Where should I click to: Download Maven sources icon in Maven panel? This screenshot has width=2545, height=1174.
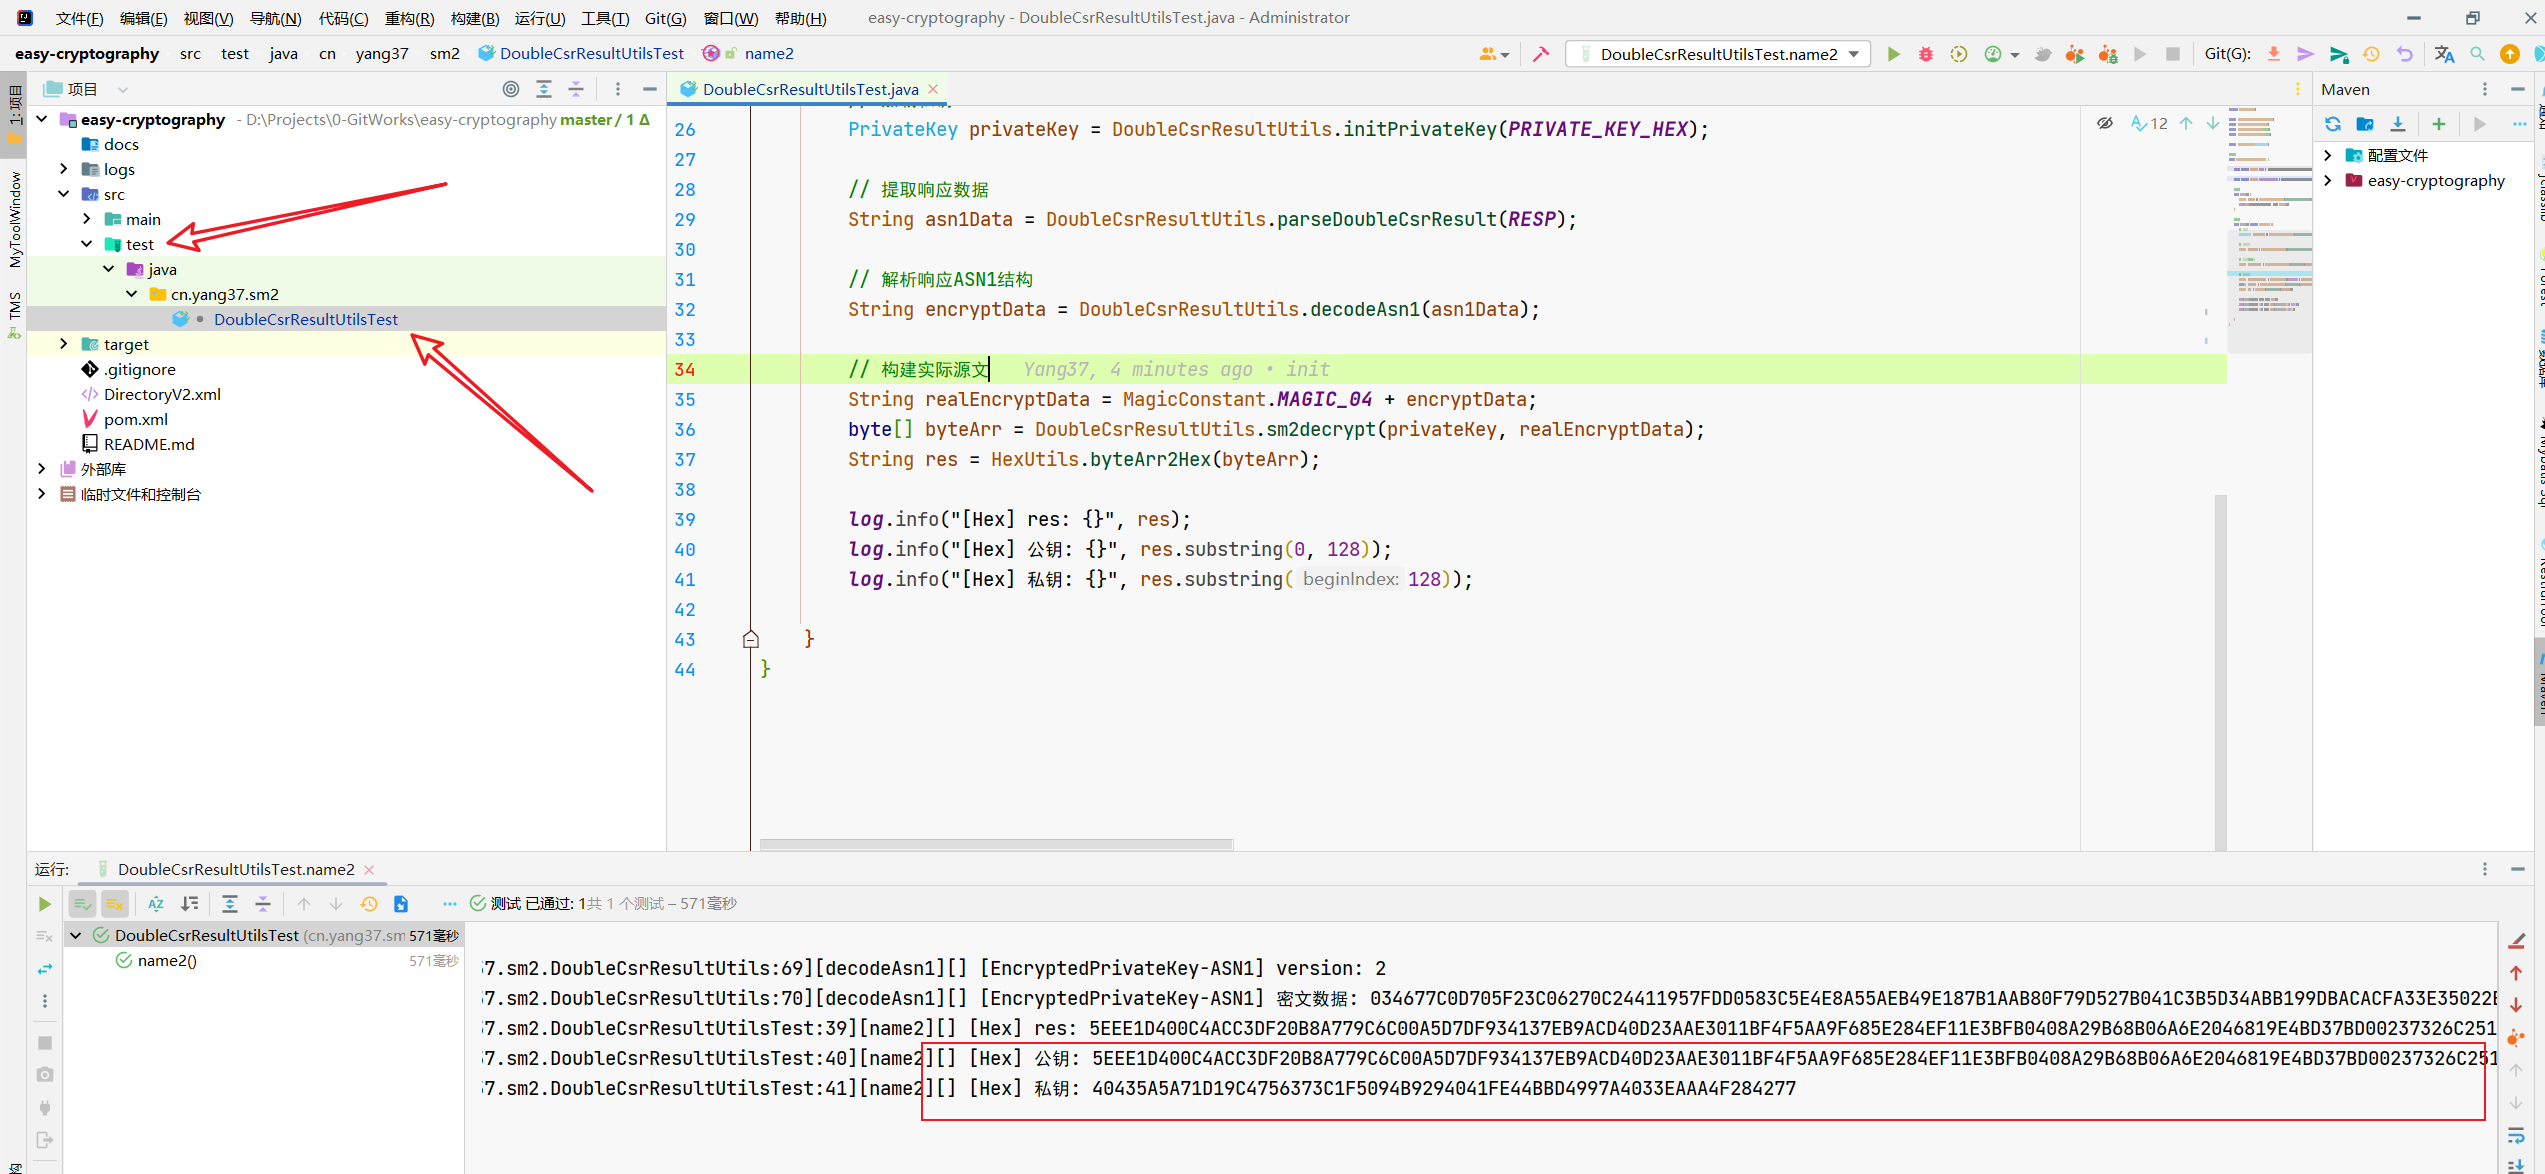click(2398, 124)
